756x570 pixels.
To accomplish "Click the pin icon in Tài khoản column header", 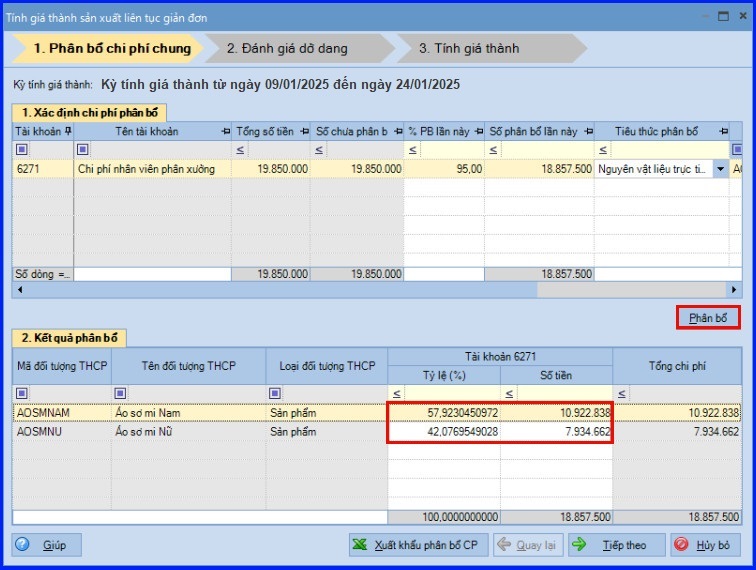I will [68, 132].
